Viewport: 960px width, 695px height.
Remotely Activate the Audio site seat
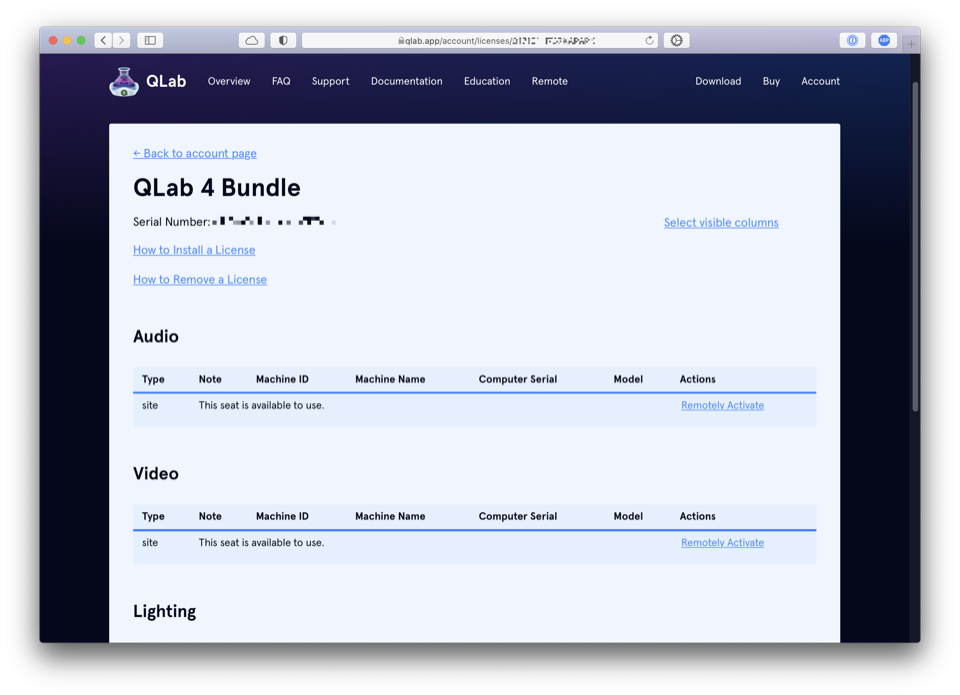click(x=722, y=406)
